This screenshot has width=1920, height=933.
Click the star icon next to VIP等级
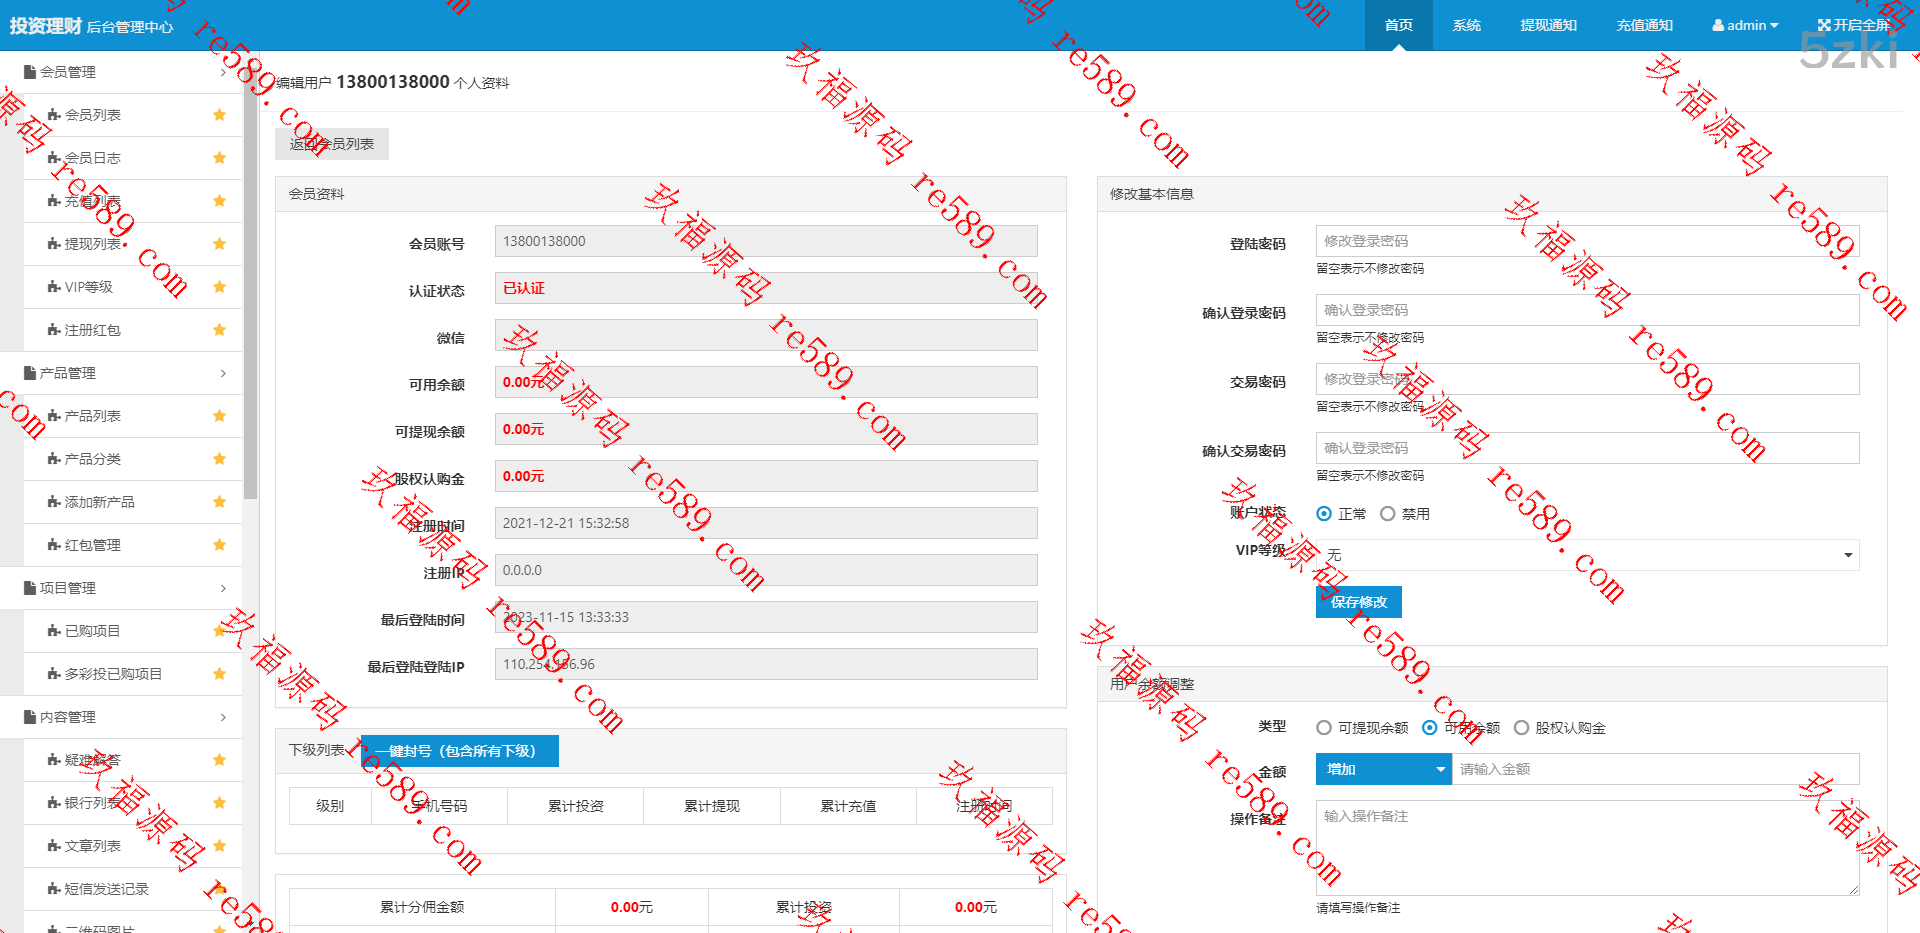(x=219, y=287)
